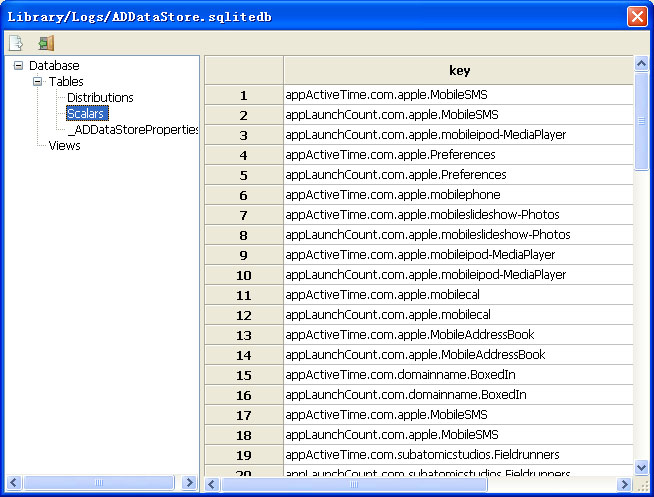Open the _ADDataStoreProperties table
Viewport: 654px width, 497px height.
point(133,130)
